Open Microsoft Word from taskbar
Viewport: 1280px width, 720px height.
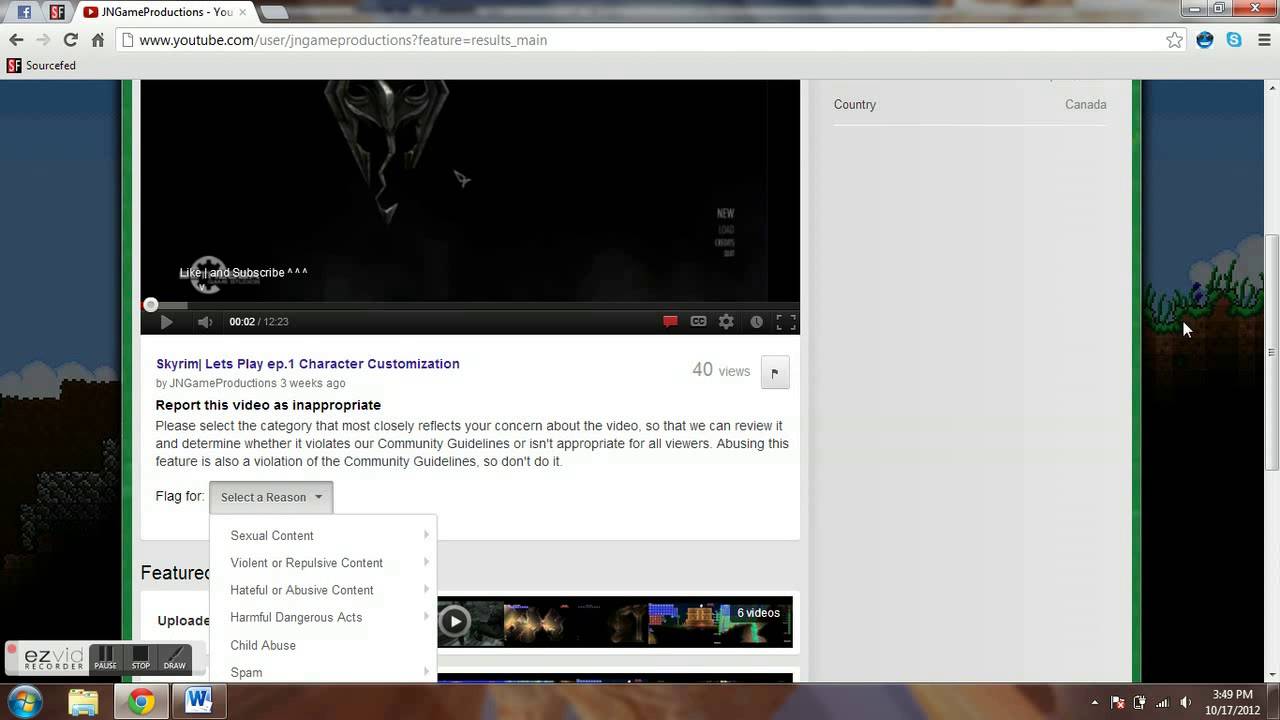pos(198,702)
